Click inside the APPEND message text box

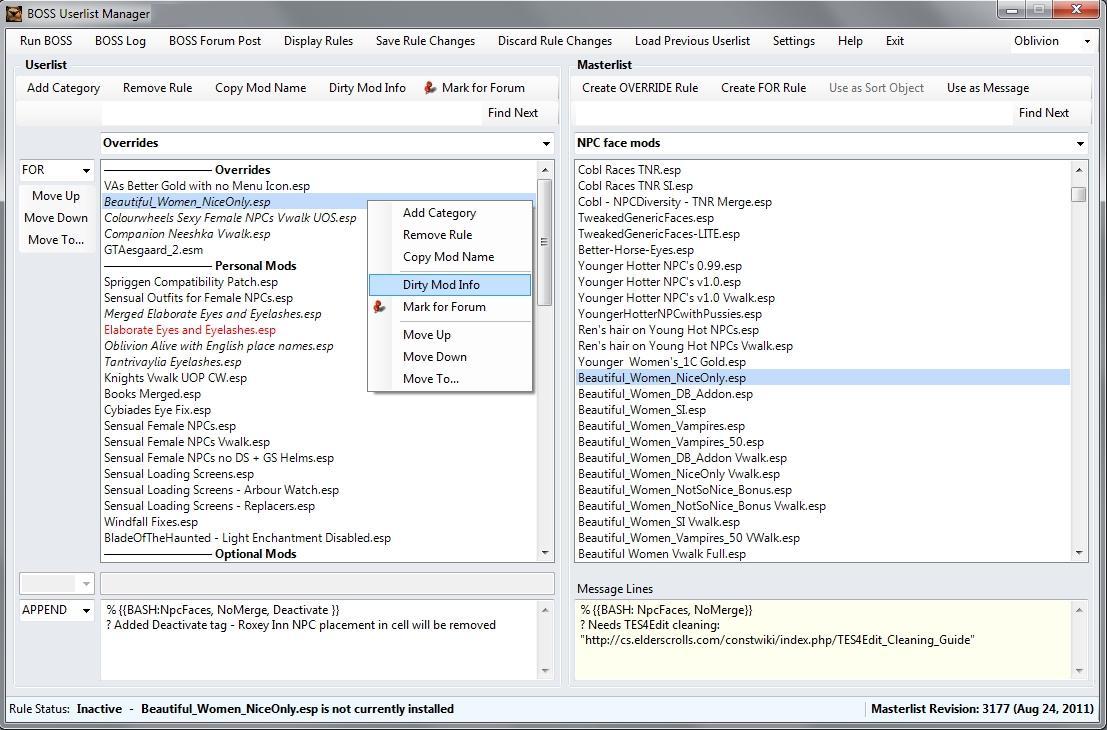[x=320, y=640]
